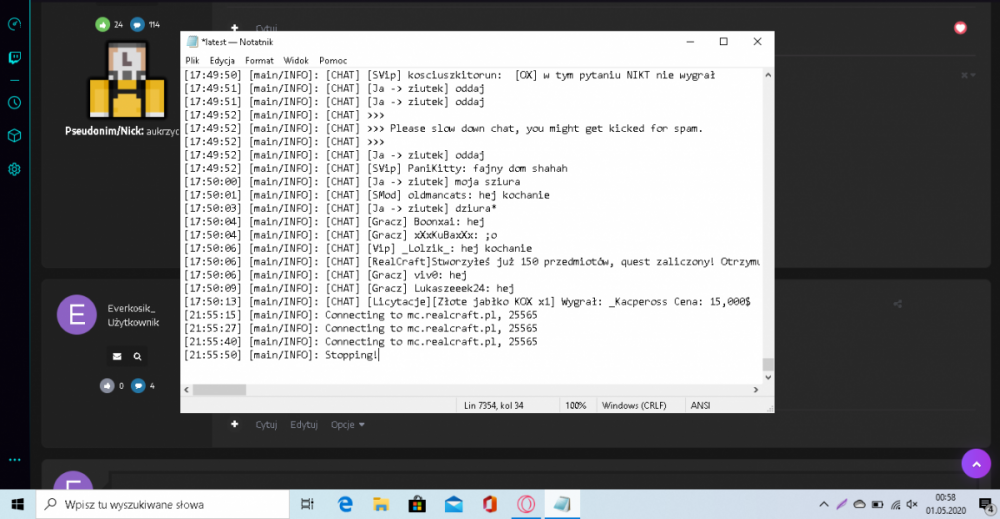Click the horizontal scrollbar right arrow in Notatnik
This screenshot has width=1000, height=519.
pyautogui.click(x=756, y=390)
